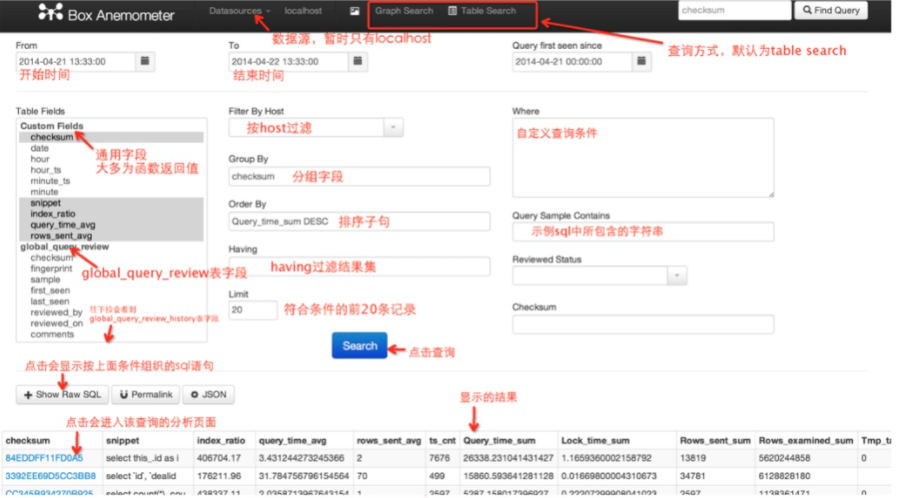Image resolution: width=904 pixels, height=498 pixels.
Task: Click the index_ratio column header
Action: coord(221,440)
